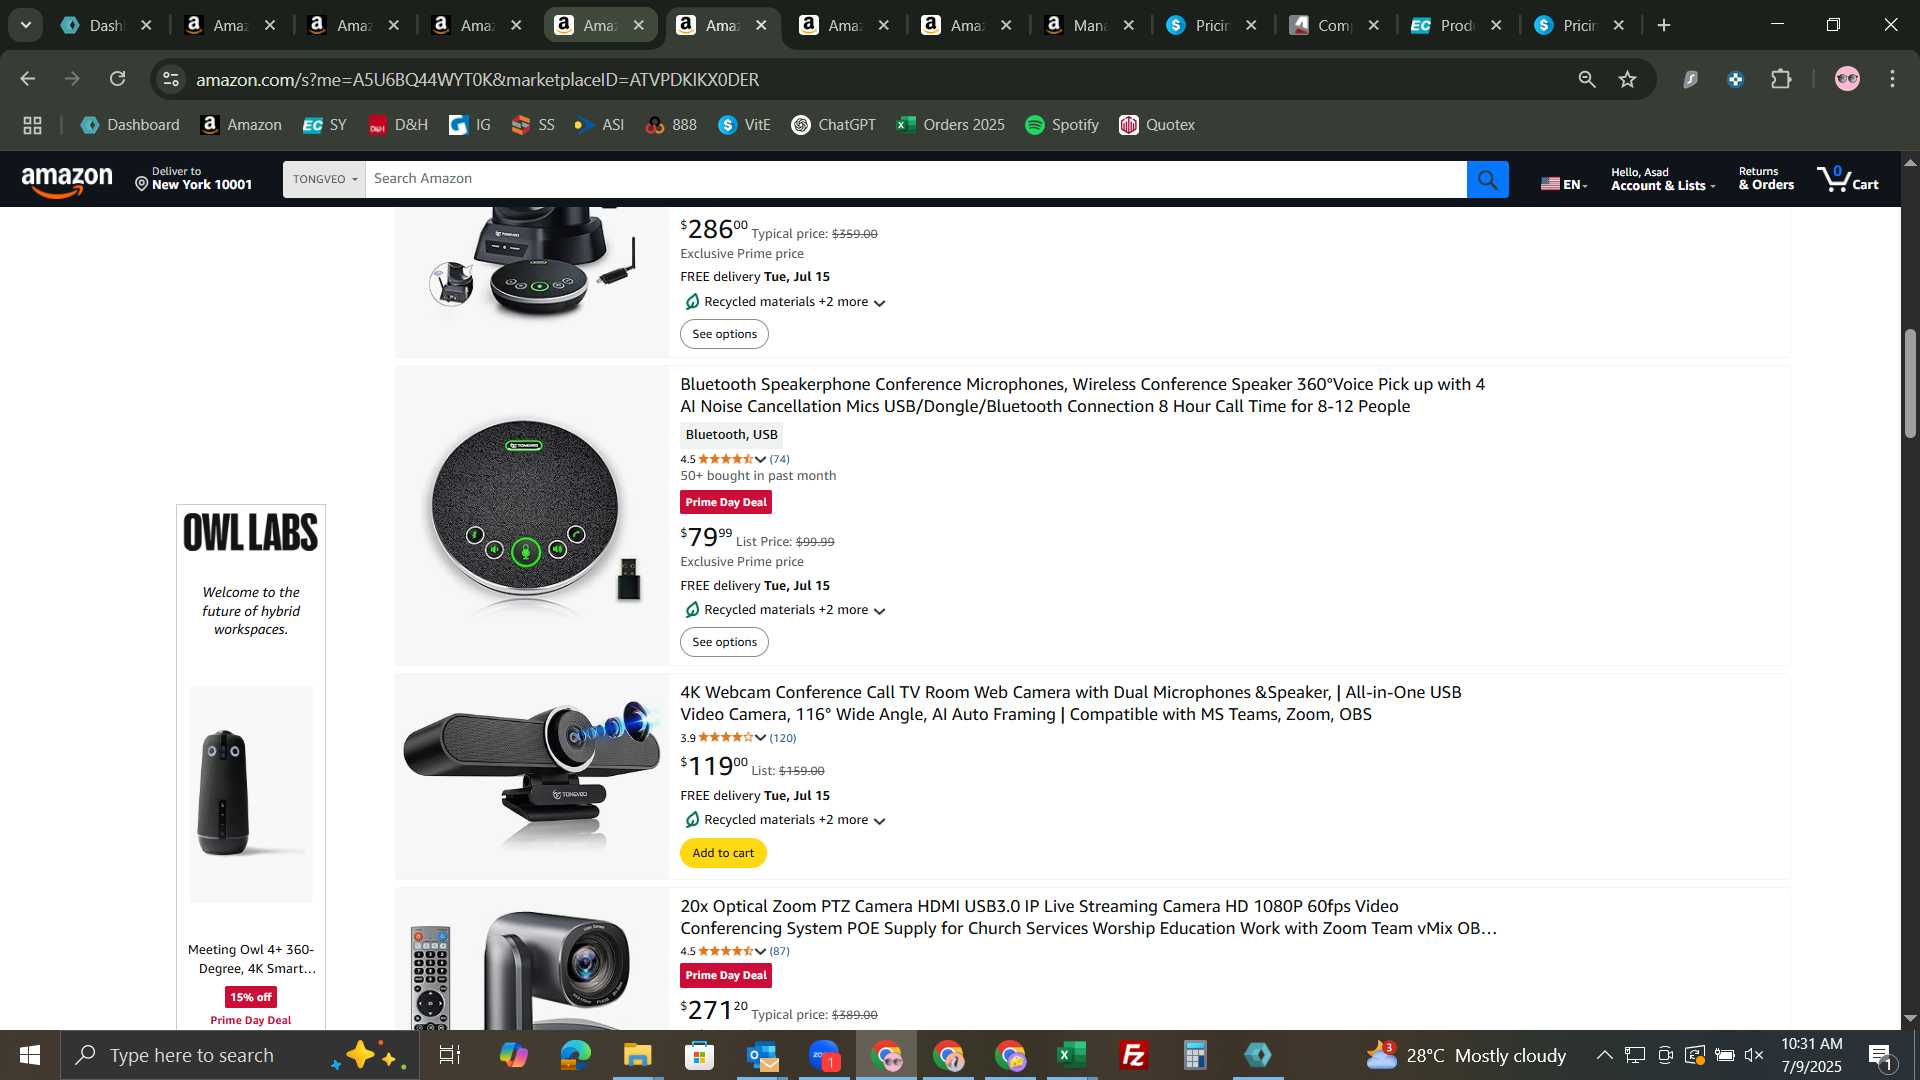Bookmark this page with the star icon
The width and height of the screenshot is (1920, 1080).
1628,79
